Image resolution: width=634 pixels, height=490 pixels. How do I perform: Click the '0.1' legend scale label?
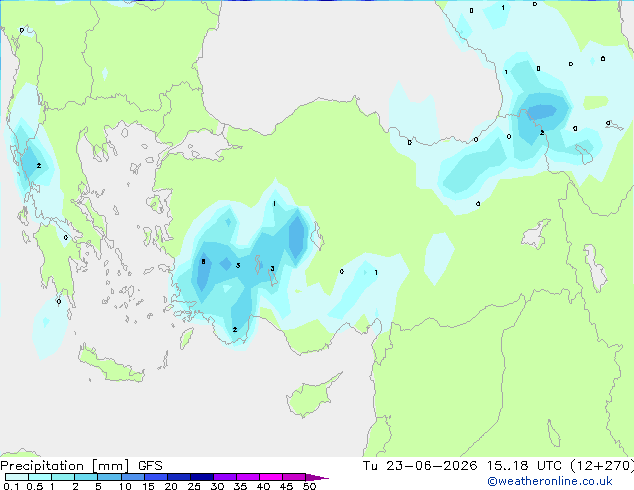pyautogui.click(x=11, y=486)
